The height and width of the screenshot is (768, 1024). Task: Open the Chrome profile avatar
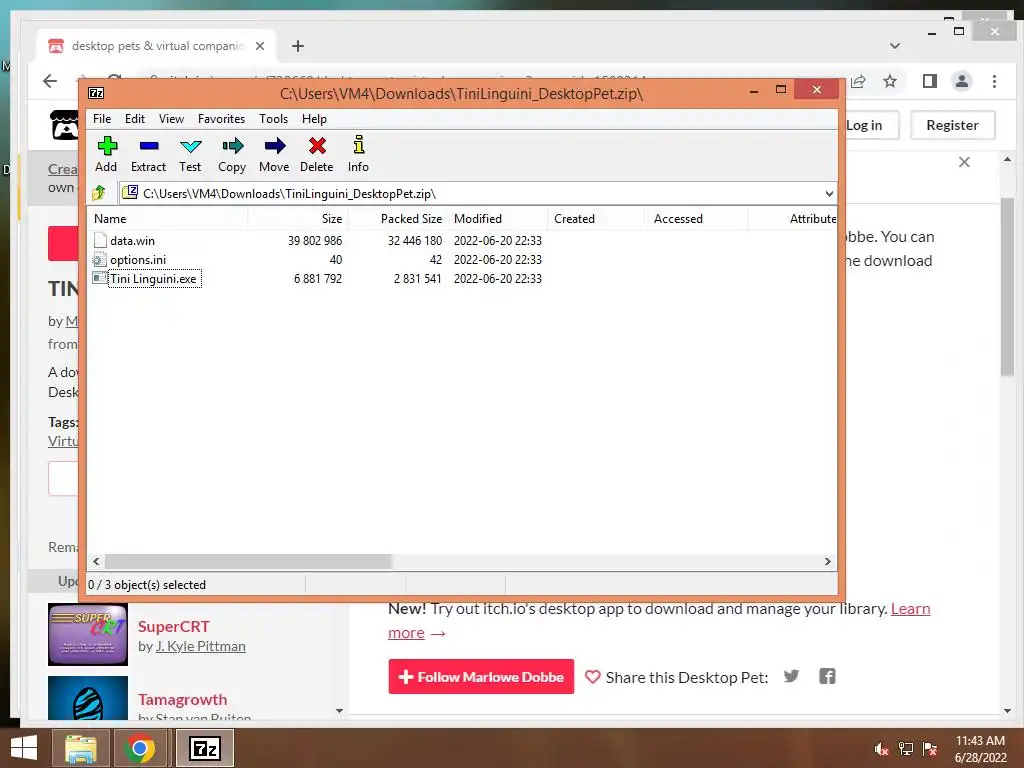(961, 81)
